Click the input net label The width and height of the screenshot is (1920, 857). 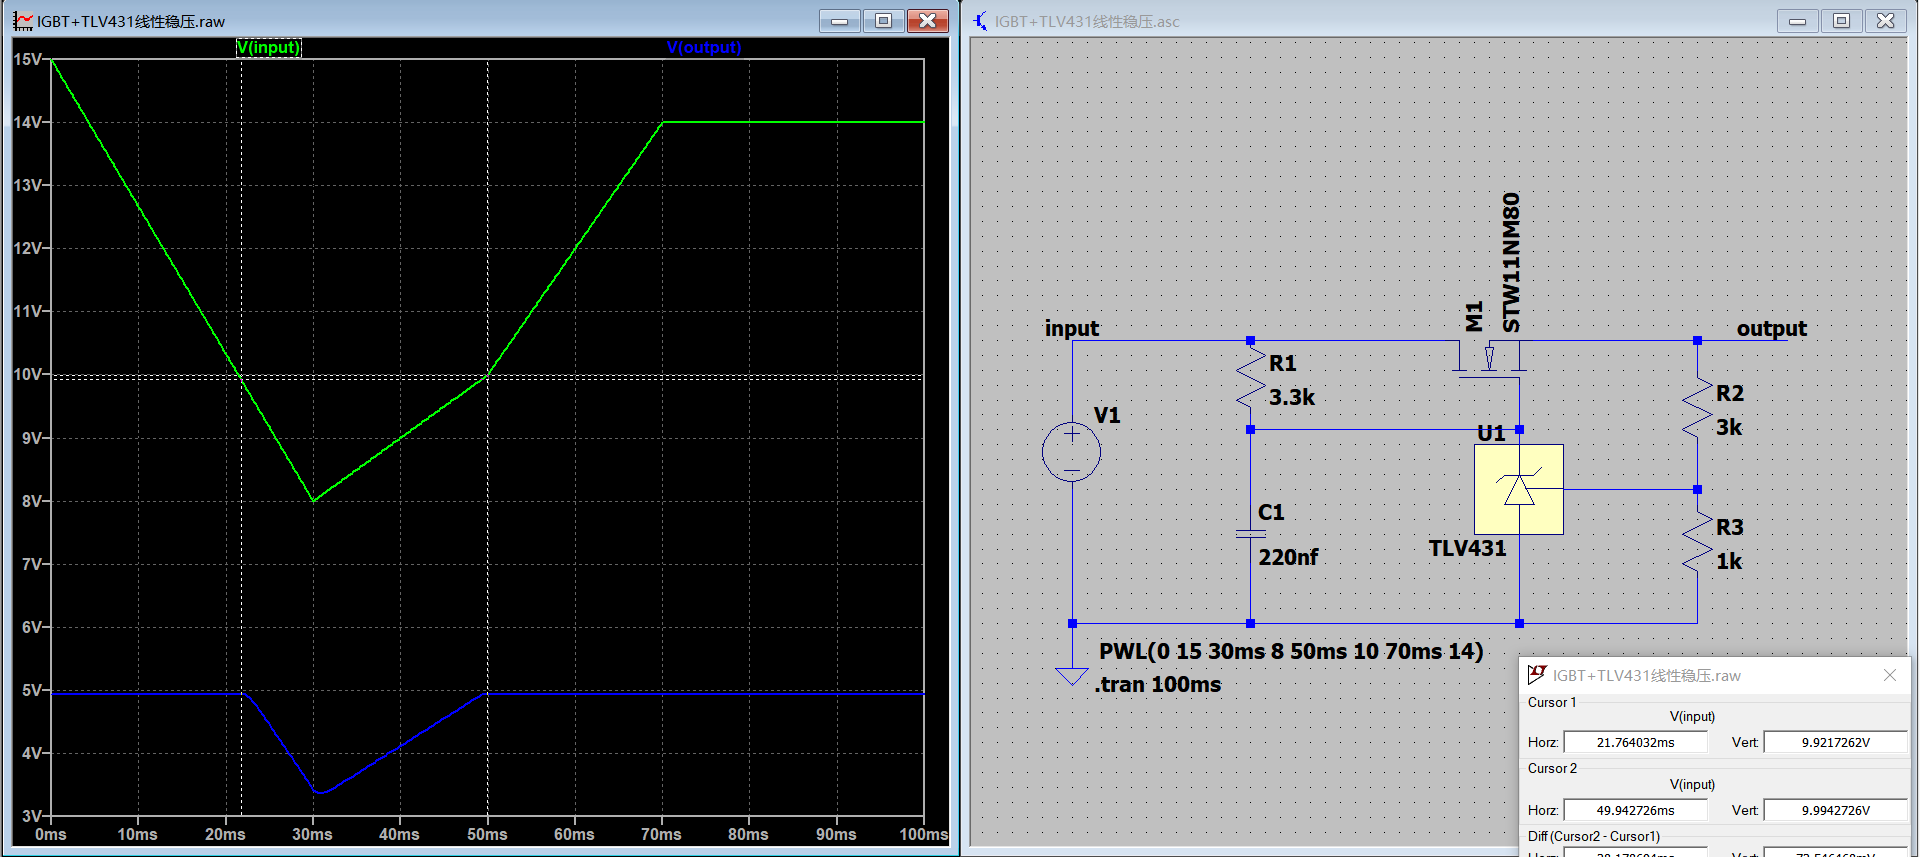(1071, 329)
